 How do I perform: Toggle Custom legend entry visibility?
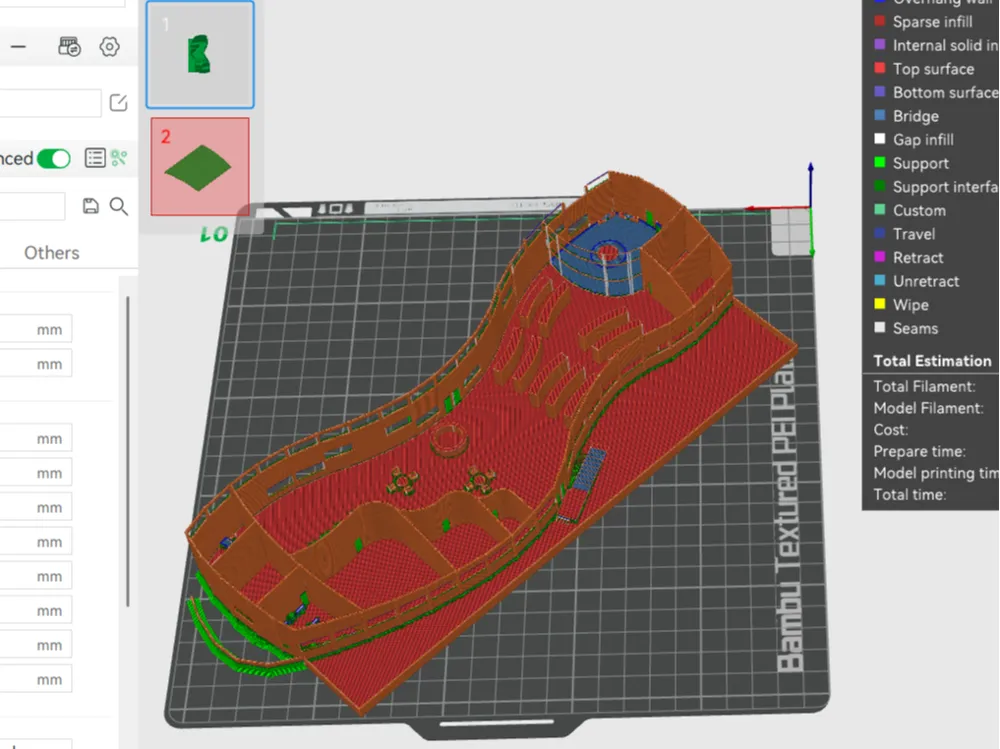911,210
